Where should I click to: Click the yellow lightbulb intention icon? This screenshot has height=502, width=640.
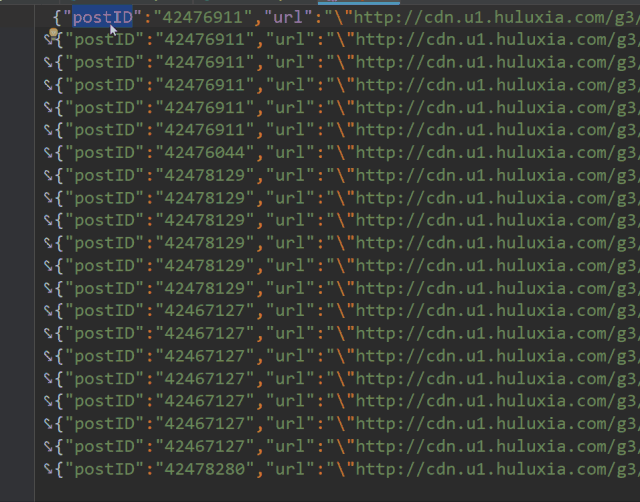click(53, 33)
